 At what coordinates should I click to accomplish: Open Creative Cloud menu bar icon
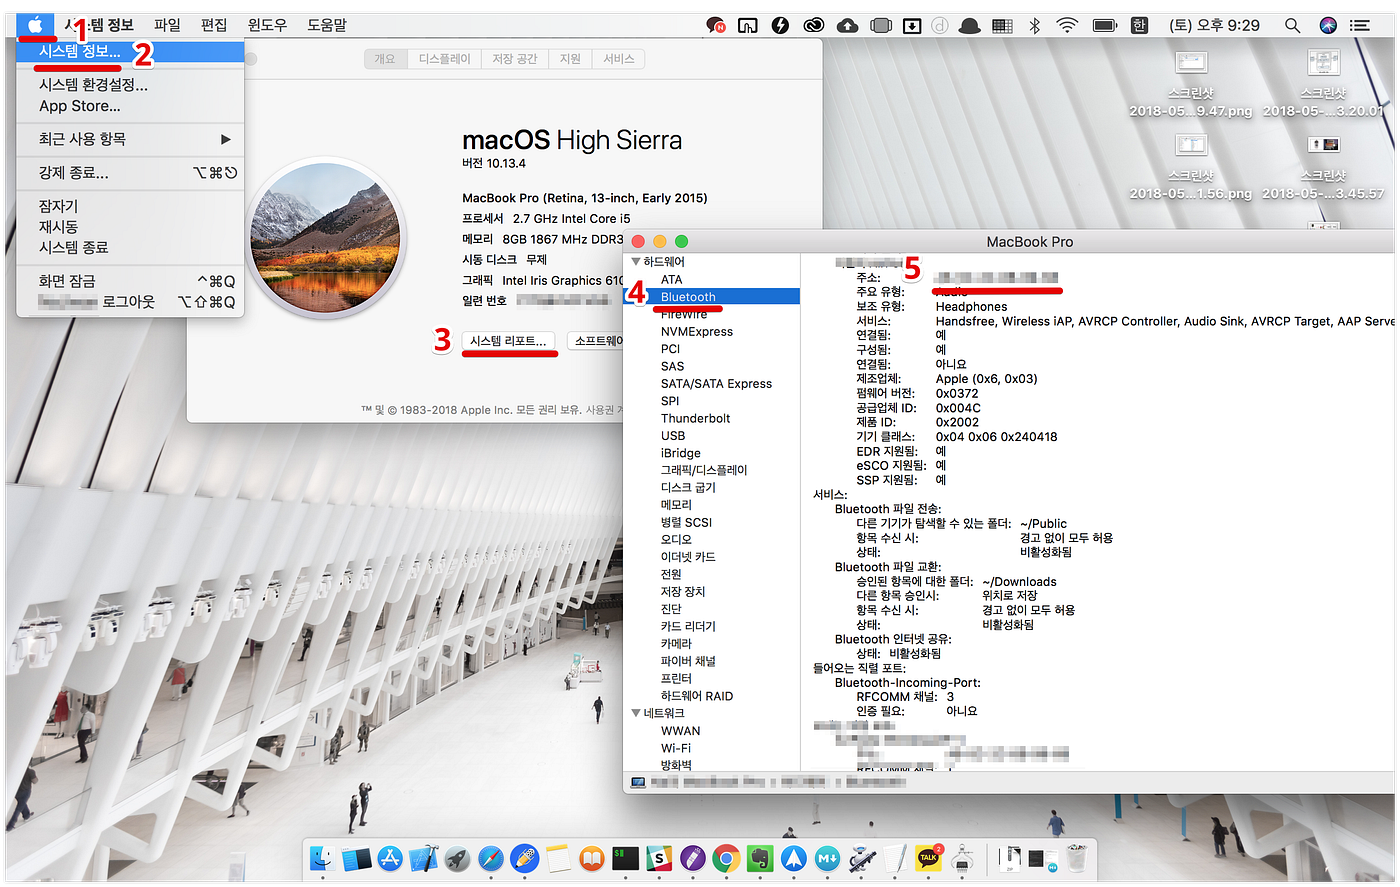click(x=814, y=25)
